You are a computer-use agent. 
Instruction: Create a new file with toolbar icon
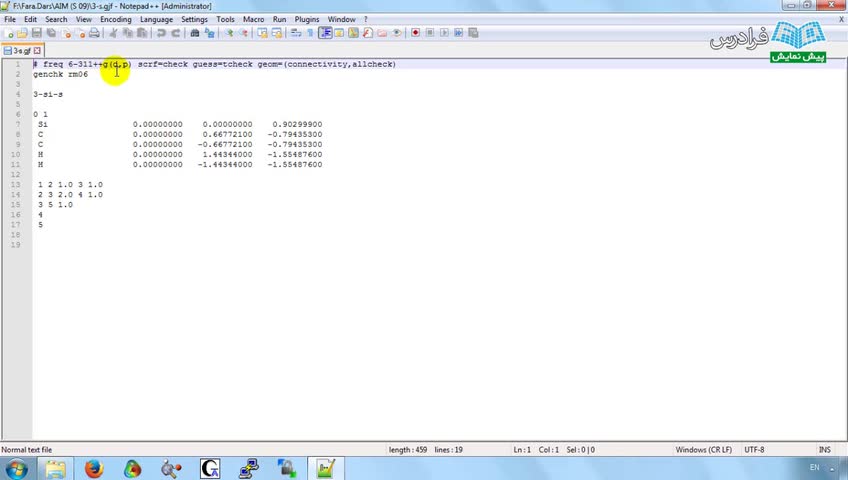9,34
